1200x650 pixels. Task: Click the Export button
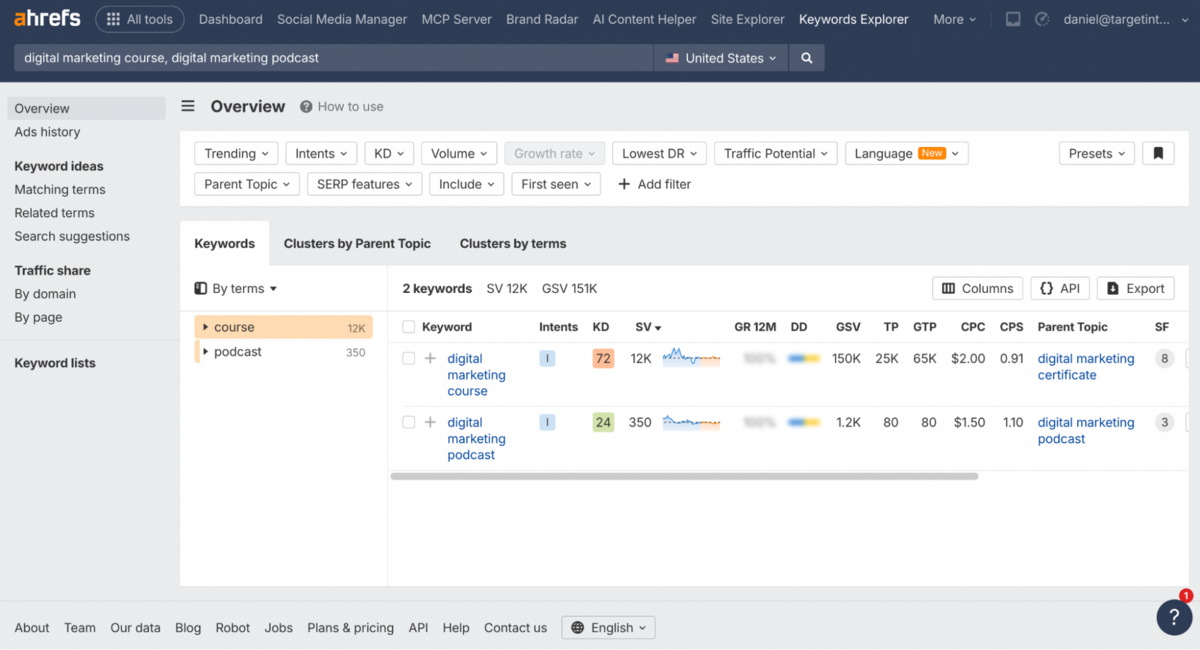click(1135, 288)
